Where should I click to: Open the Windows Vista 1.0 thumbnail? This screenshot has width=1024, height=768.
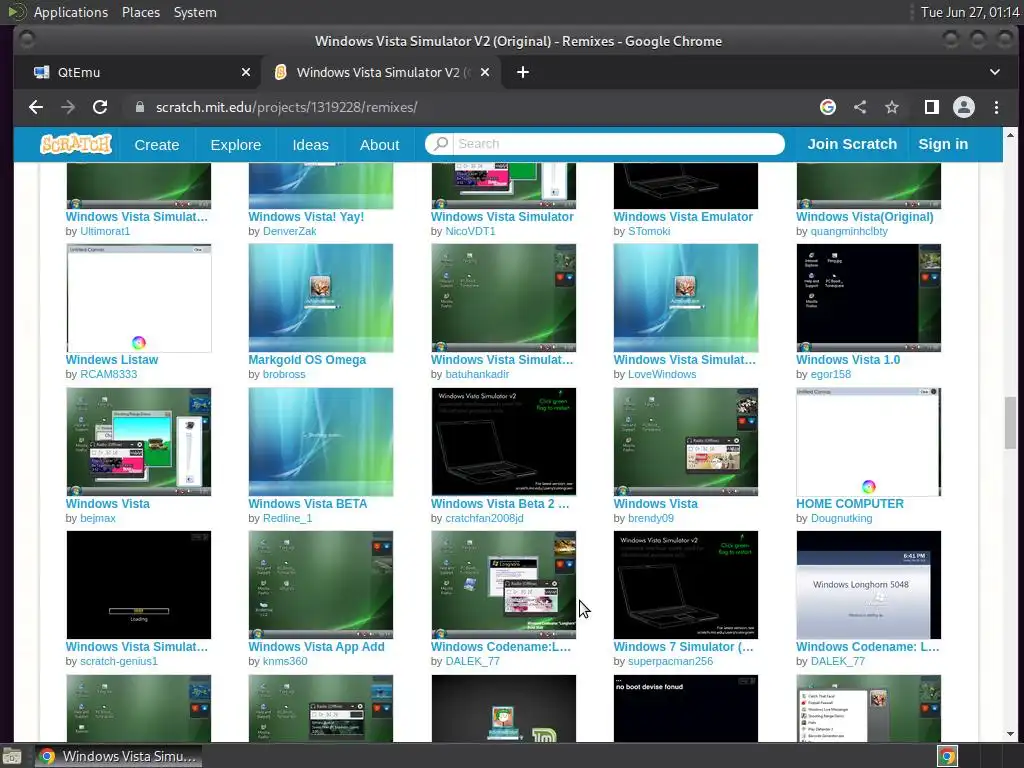(x=869, y=298)
